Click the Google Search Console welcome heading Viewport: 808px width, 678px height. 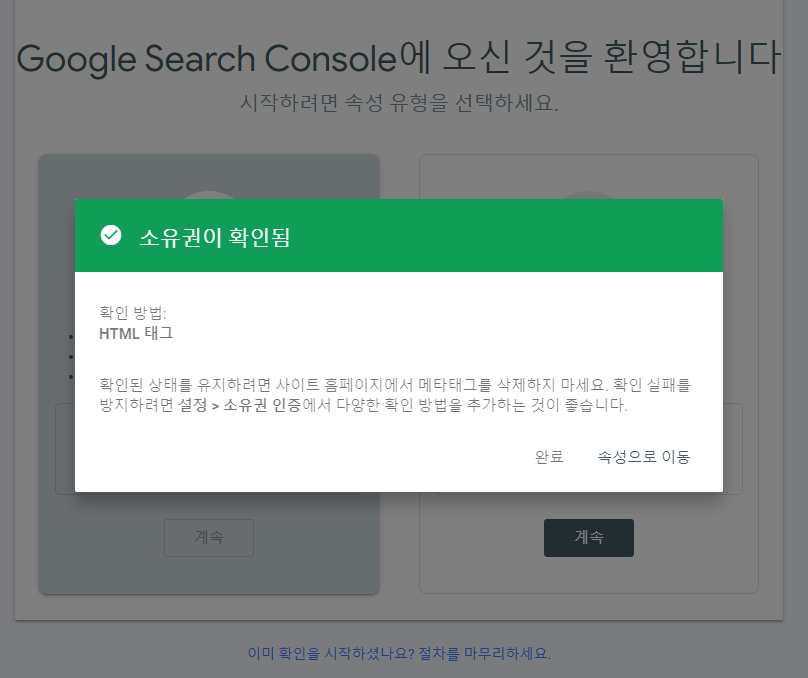[x=399, y=58]
